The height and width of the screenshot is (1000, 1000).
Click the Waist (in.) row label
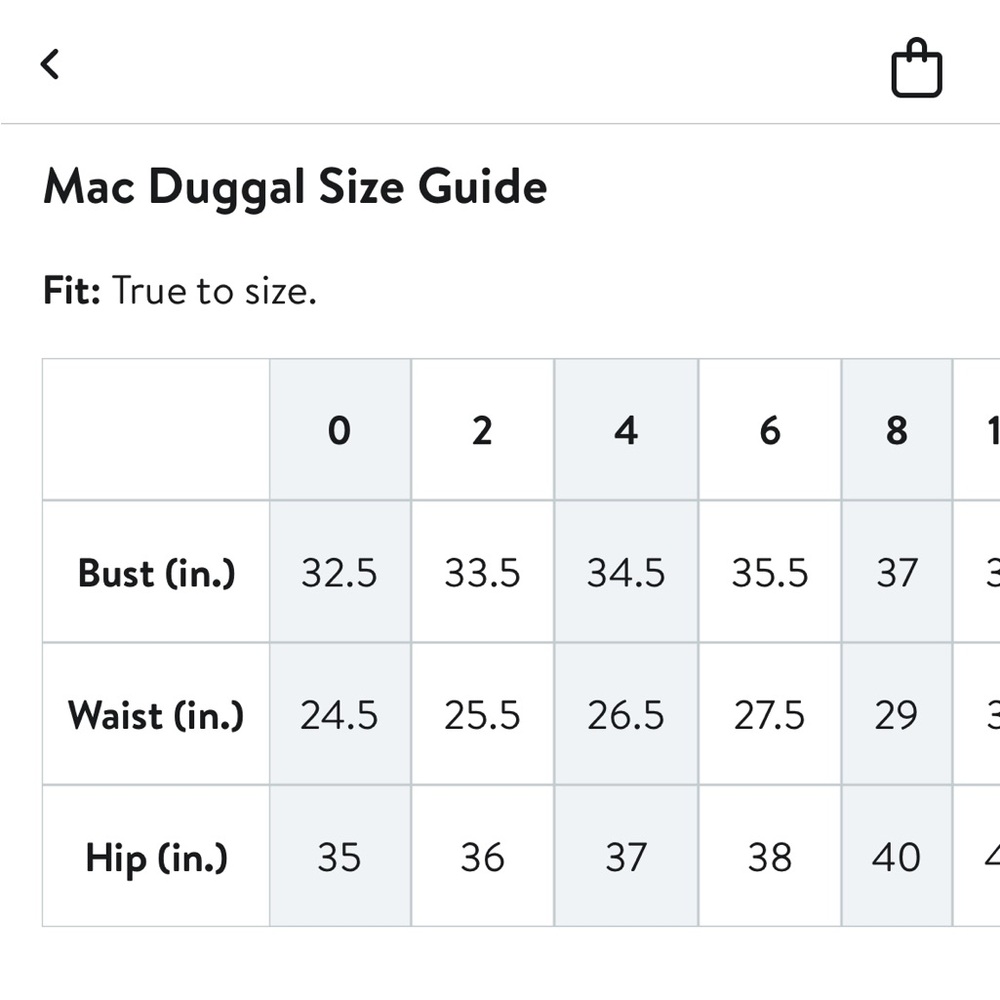click(x=156, y=714)
